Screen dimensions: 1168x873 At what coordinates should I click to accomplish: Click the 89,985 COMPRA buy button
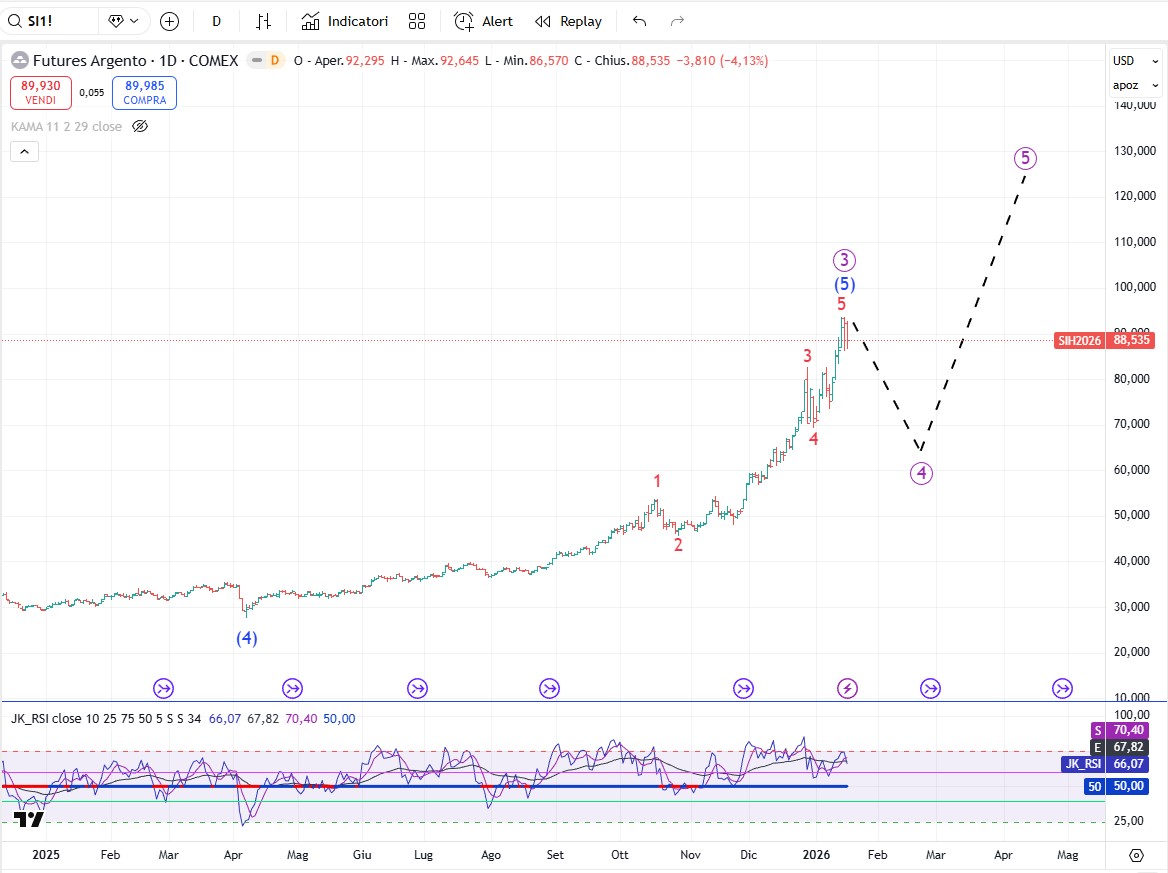click(145, 92)
